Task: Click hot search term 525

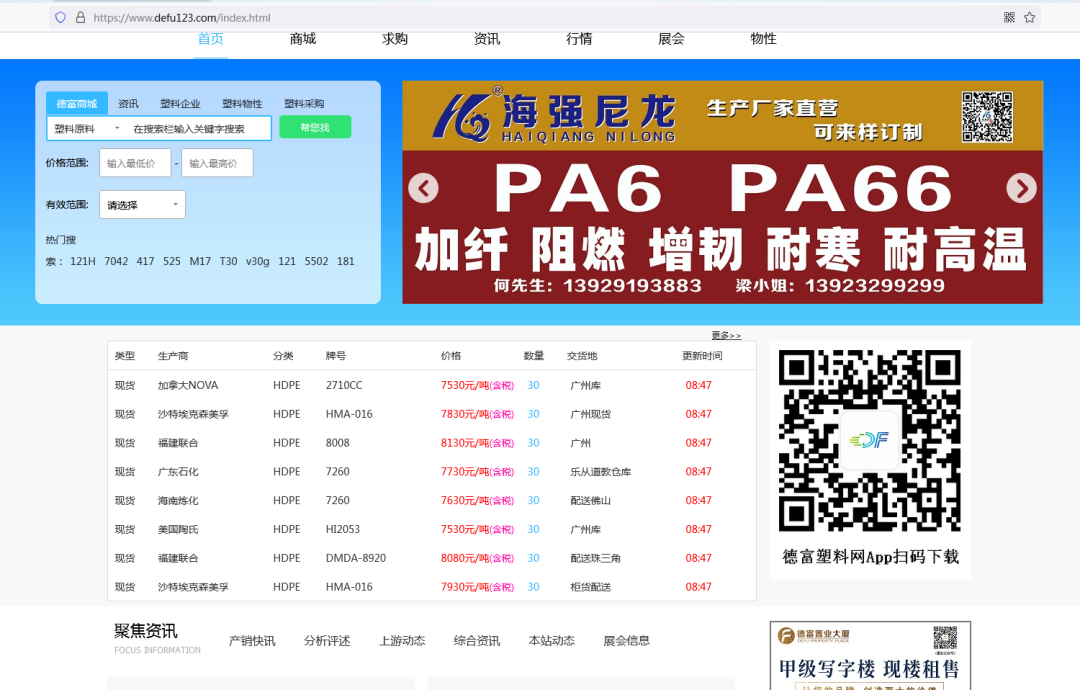Action: point(172,262)
